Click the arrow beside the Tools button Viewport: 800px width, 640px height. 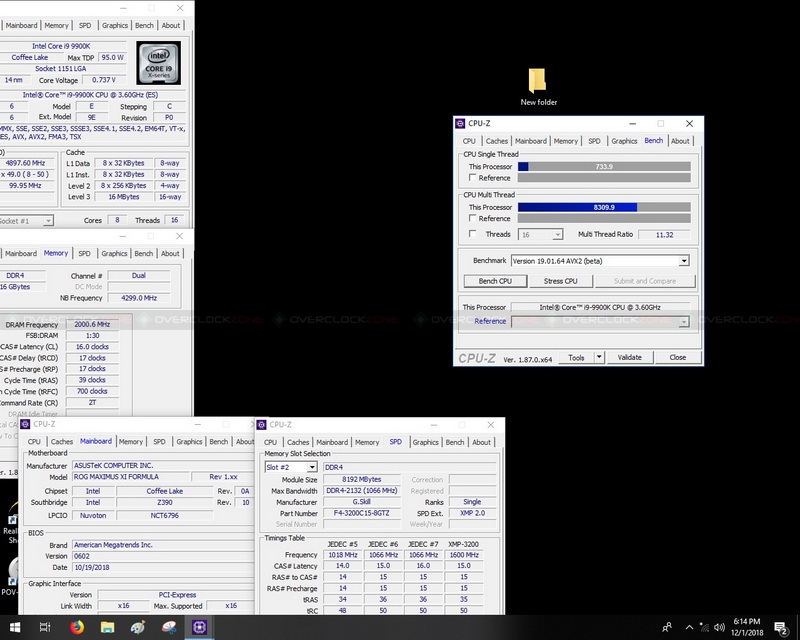600,357
